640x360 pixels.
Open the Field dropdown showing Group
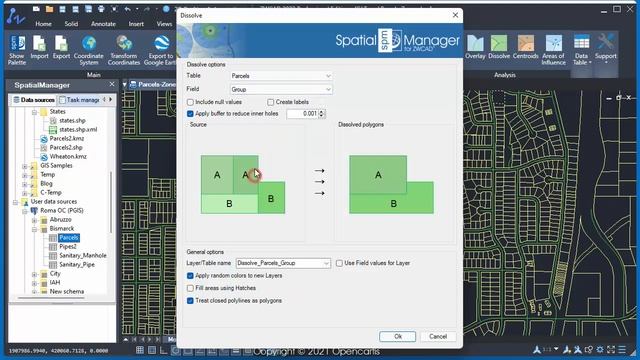(281, 89)
